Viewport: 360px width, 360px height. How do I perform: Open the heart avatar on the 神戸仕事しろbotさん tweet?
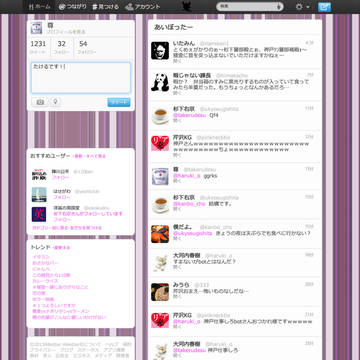pyautogui.click(x=160, y=321)
